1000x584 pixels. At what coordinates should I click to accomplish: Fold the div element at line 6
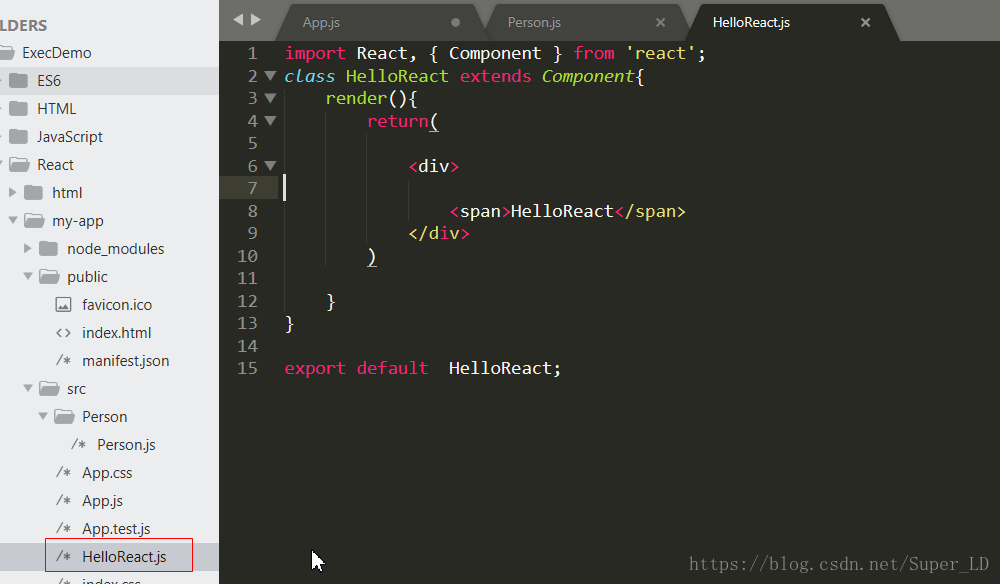(x=270, y=166)
